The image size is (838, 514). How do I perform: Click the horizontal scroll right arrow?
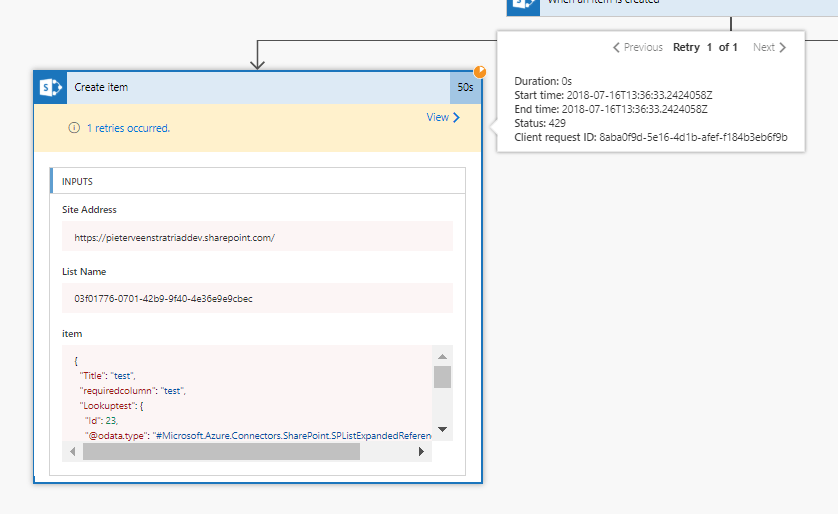421,451
